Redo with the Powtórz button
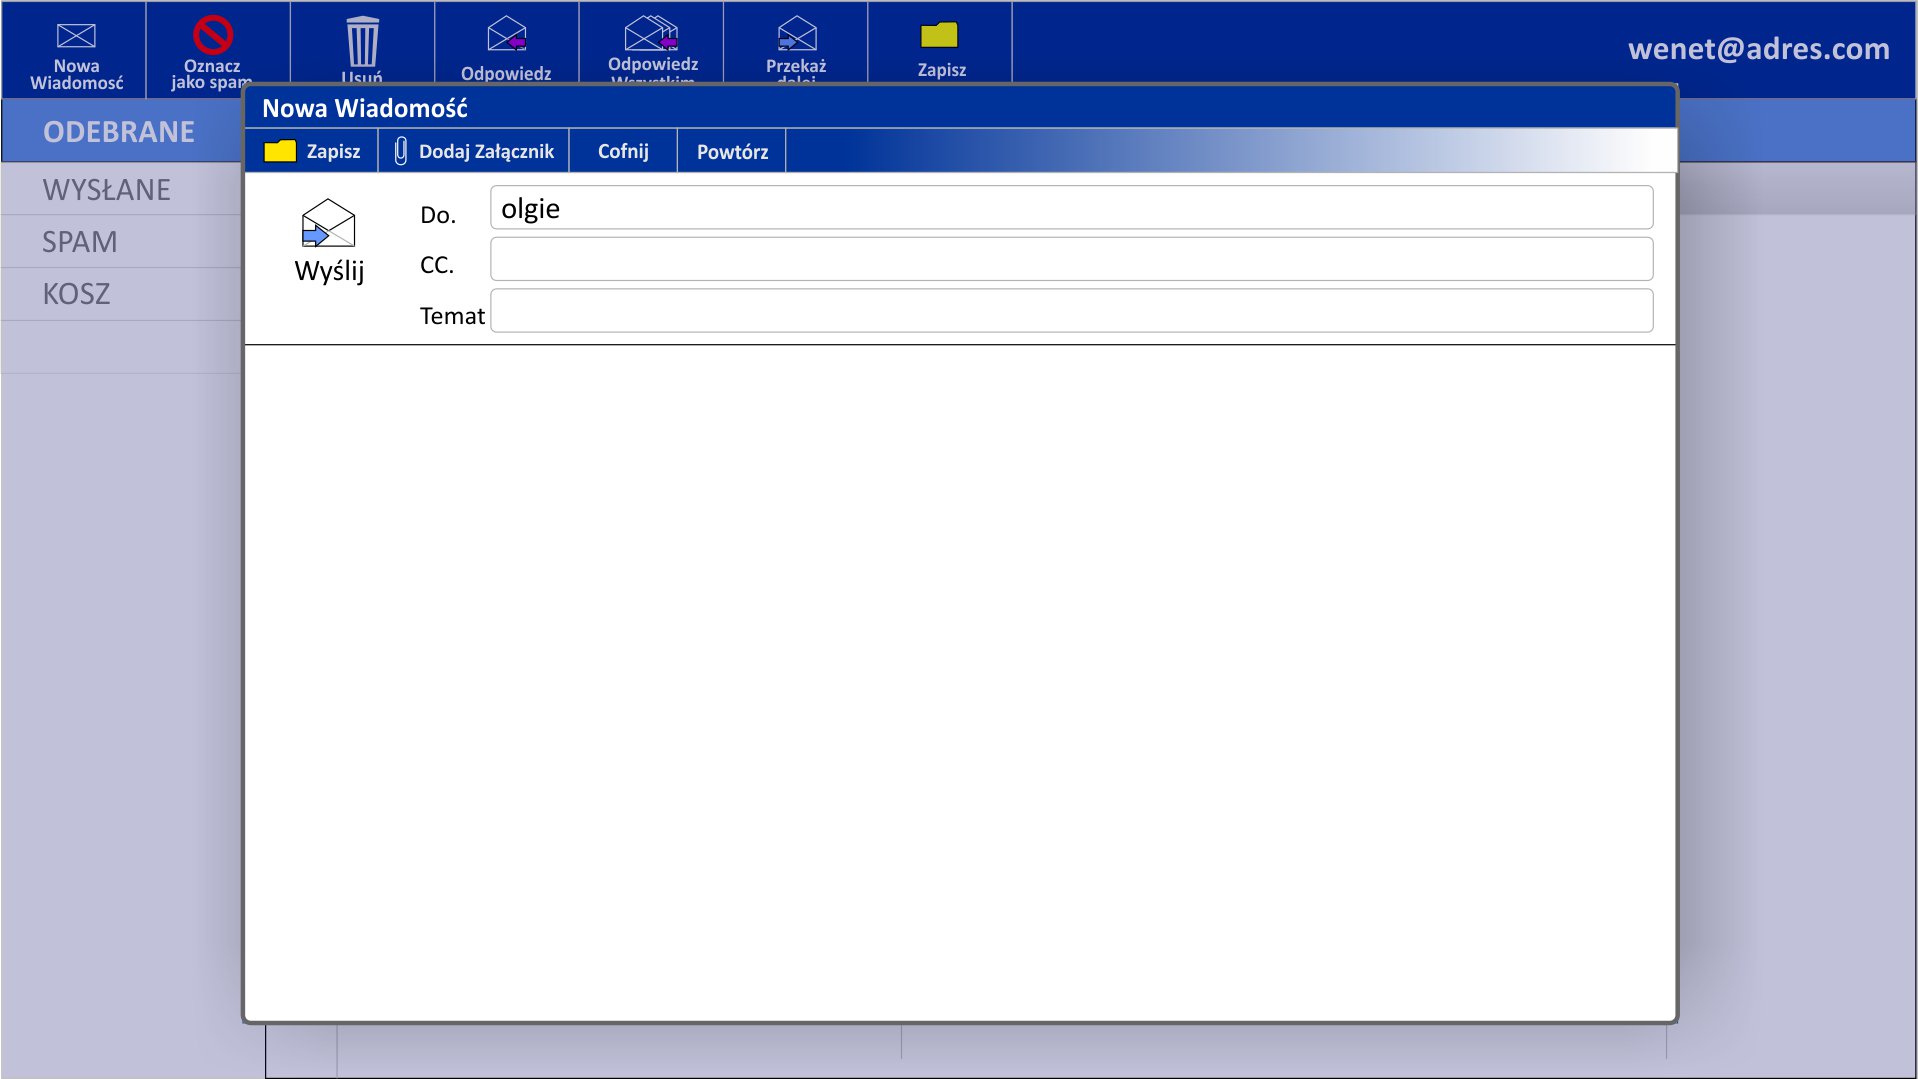The height and width of the screenshot is (1079, 1918). click(732, 151)
